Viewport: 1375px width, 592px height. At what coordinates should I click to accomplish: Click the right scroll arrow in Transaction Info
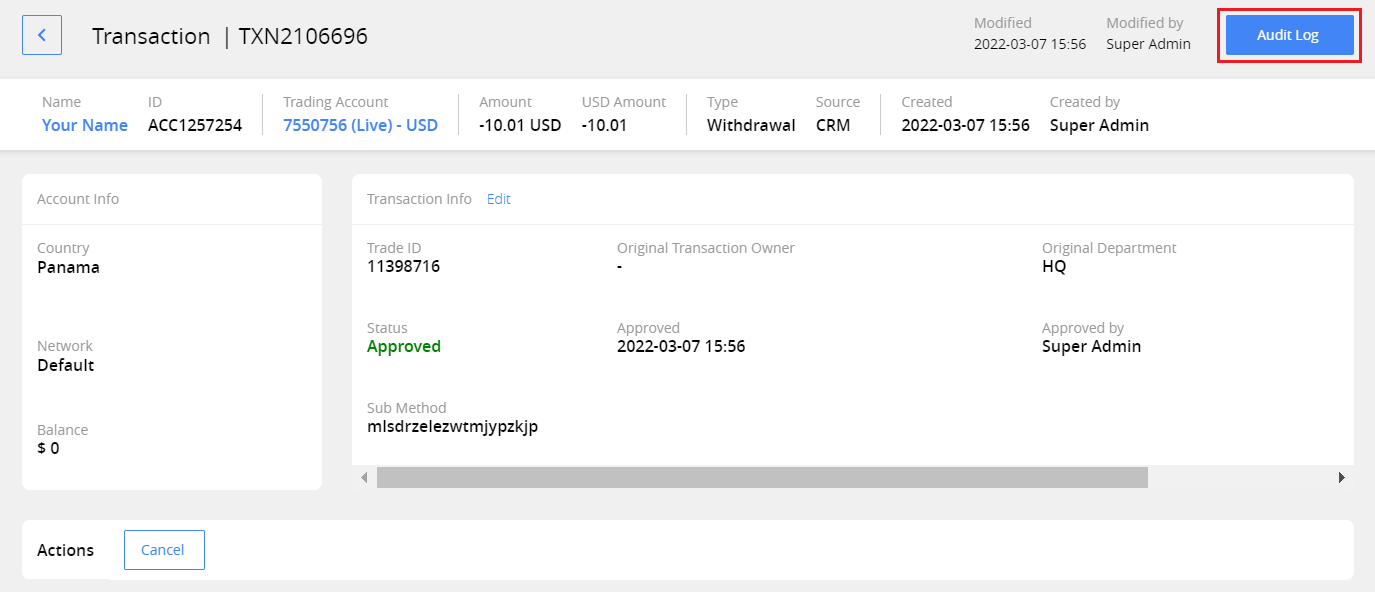point(1342,478)
